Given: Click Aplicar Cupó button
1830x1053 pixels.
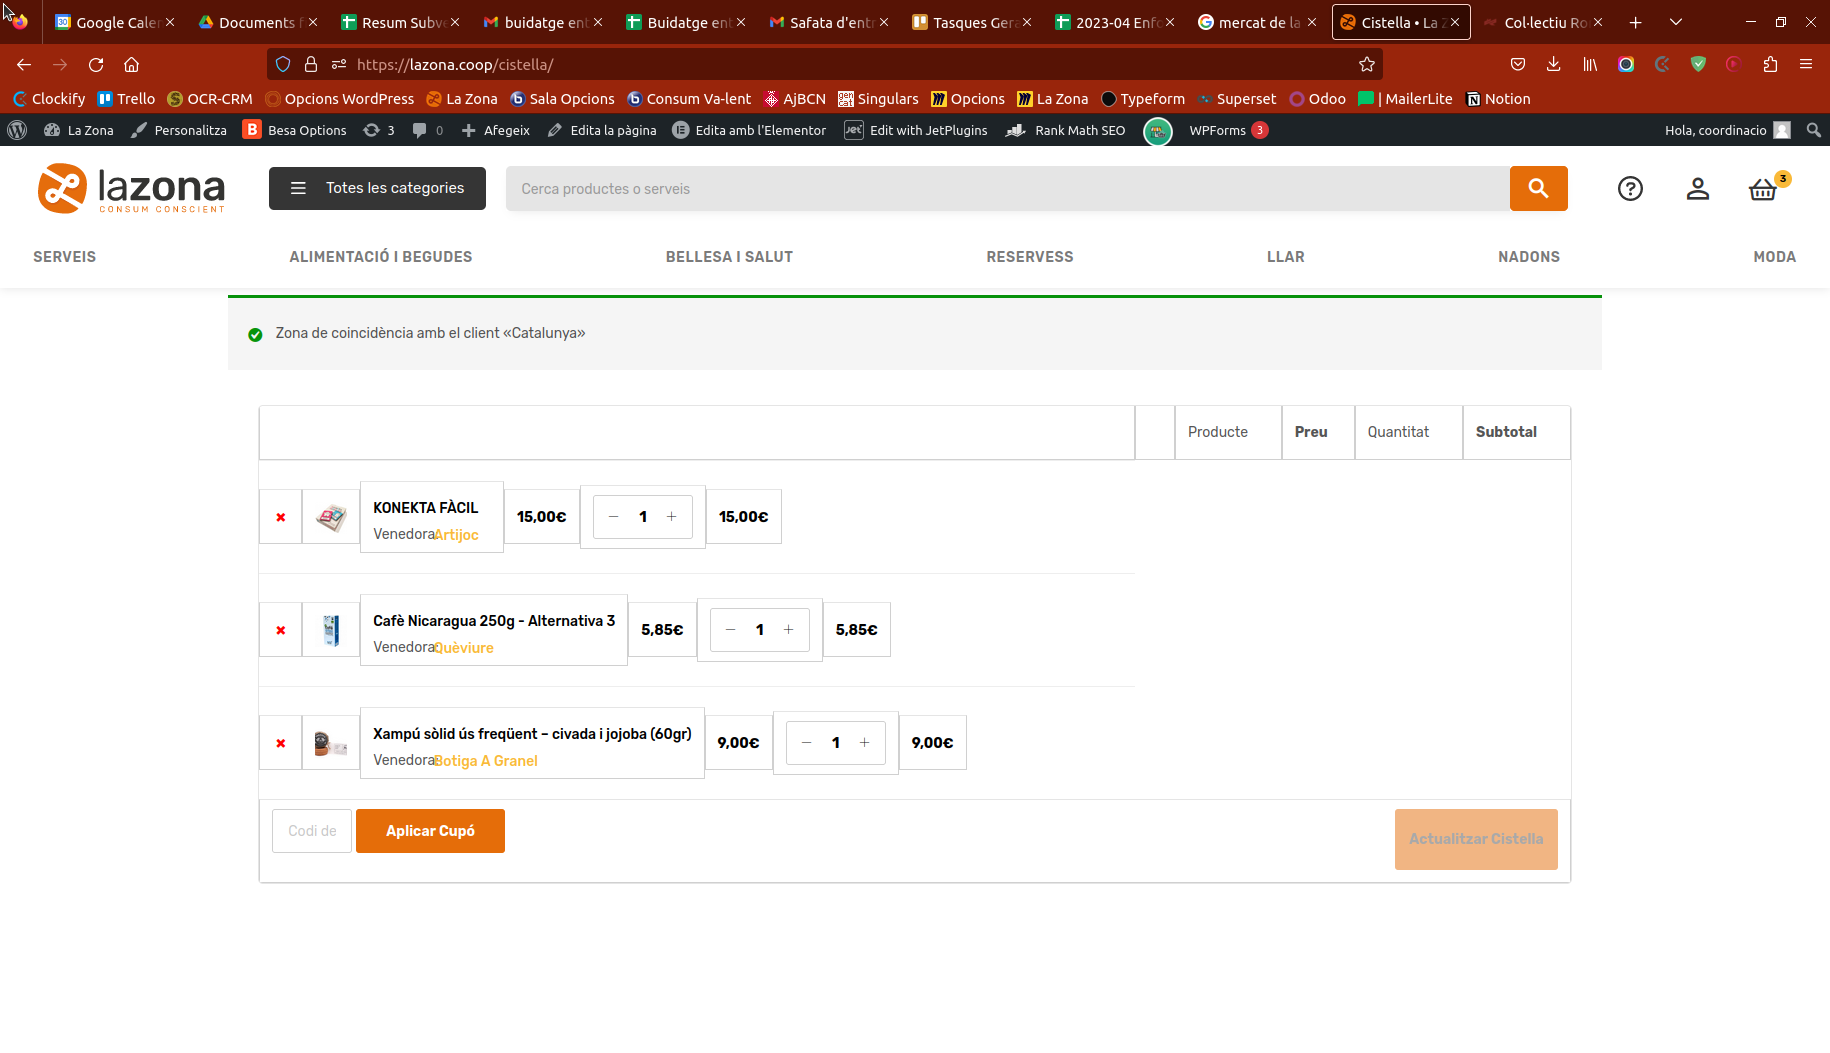Looking at the screenshot, I should pyautogui.click(x=430, y=831).
